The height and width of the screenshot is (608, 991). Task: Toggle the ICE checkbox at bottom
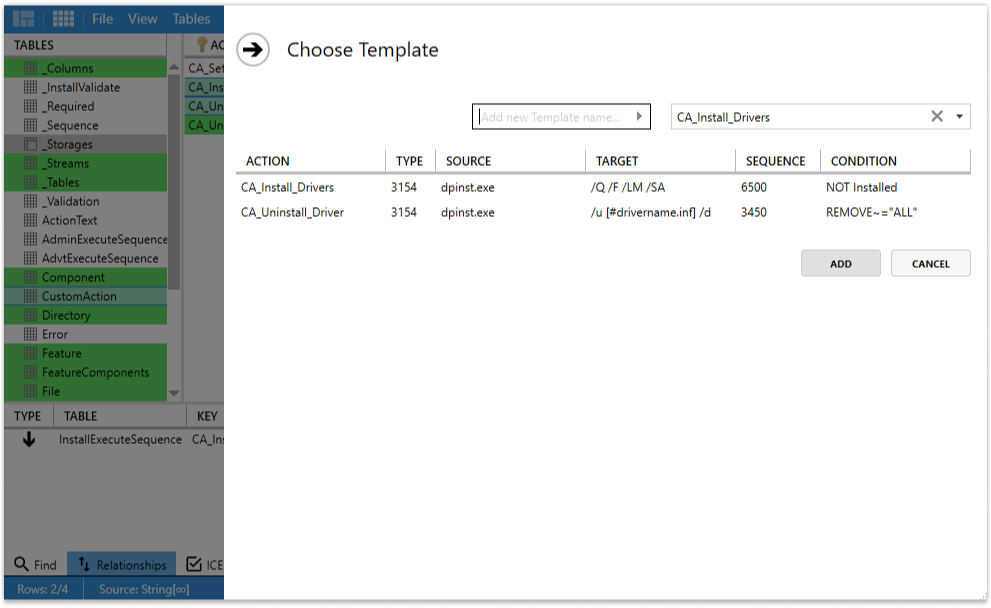(194, 564)
